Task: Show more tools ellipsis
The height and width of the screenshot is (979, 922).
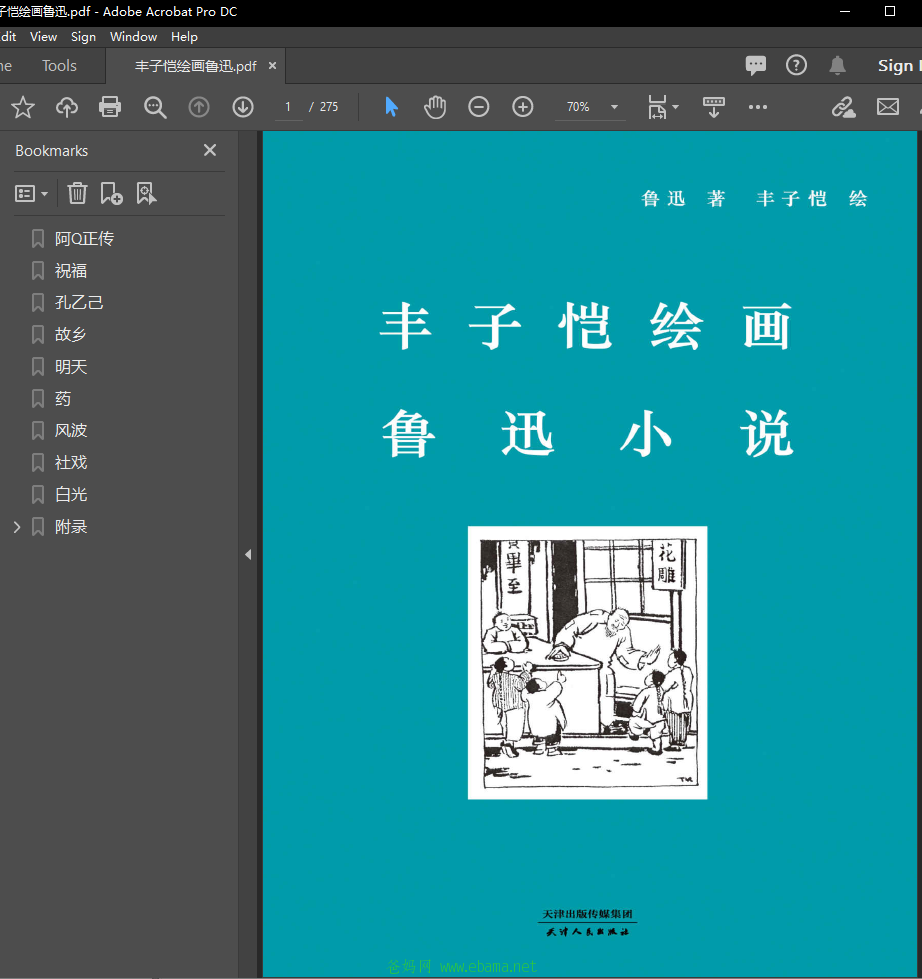Action: point(758,107)
